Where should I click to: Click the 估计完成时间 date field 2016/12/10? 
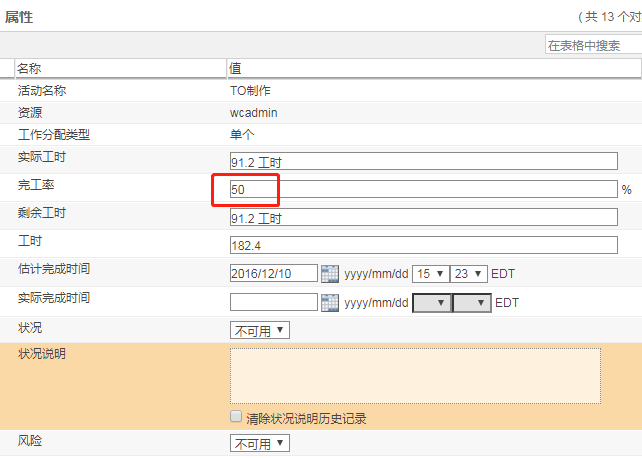point(274,273)
